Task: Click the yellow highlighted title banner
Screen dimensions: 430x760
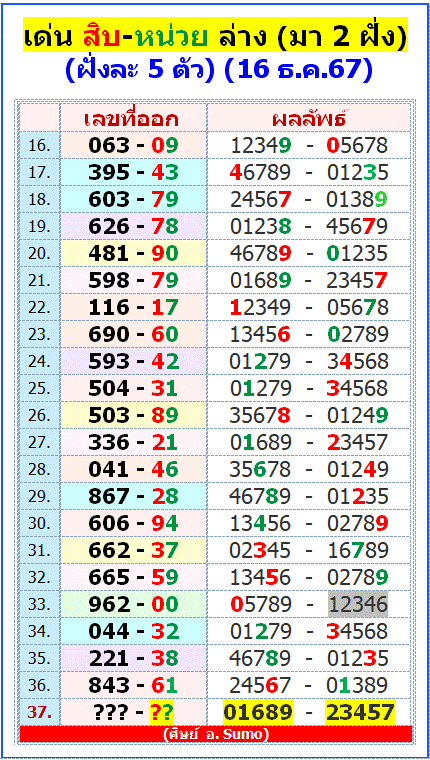Action: click(215, 36)
